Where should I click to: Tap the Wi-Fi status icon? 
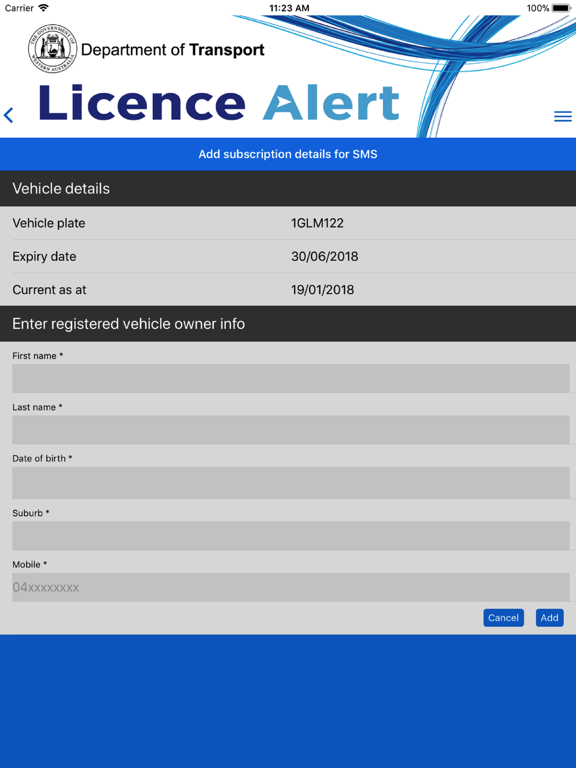[44, 8]
